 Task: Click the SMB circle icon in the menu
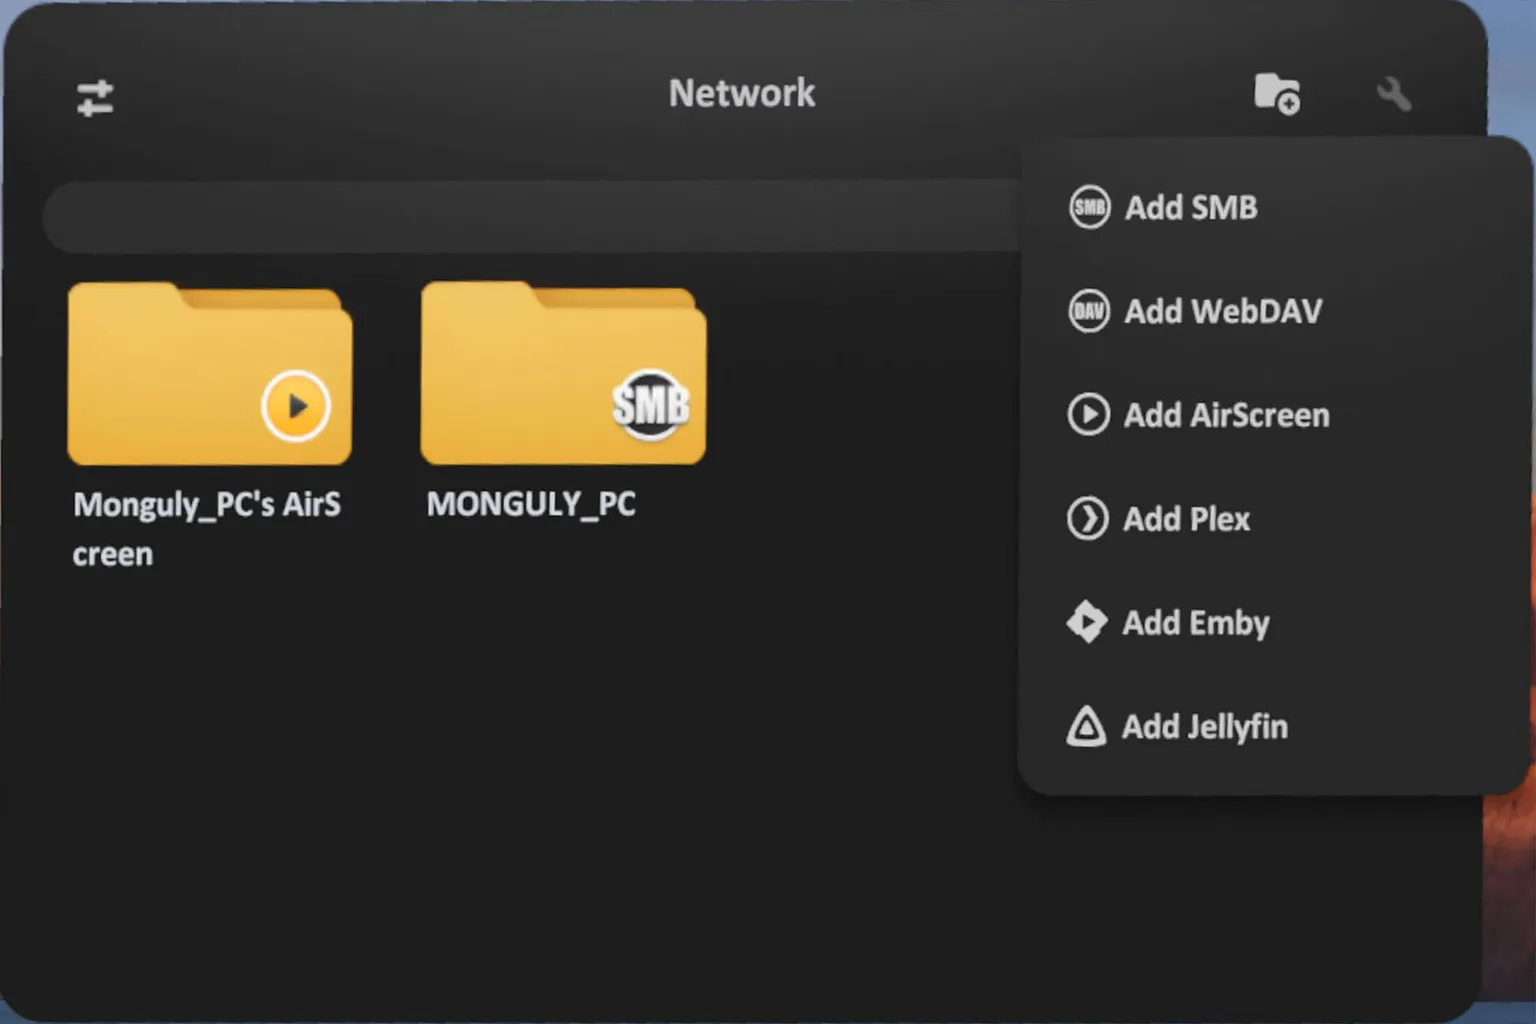(1089, 208)
